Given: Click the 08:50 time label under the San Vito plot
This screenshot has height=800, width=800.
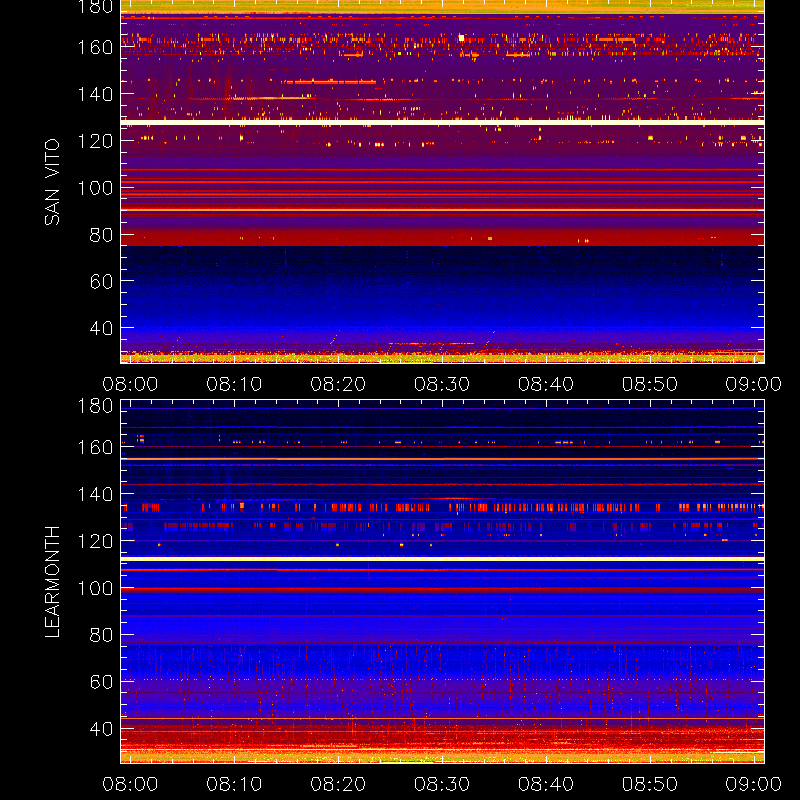Looking at the screenshot, I should [650, 384].
